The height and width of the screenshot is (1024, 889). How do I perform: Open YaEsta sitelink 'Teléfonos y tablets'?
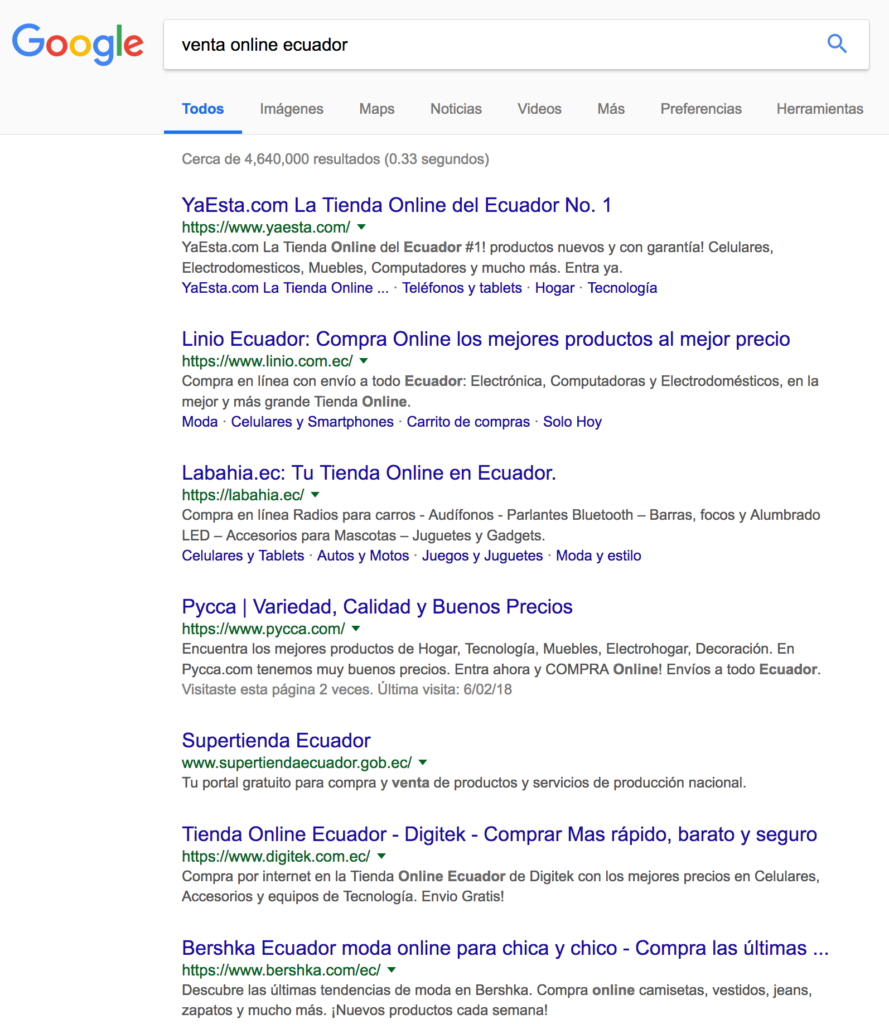point(462,288)
